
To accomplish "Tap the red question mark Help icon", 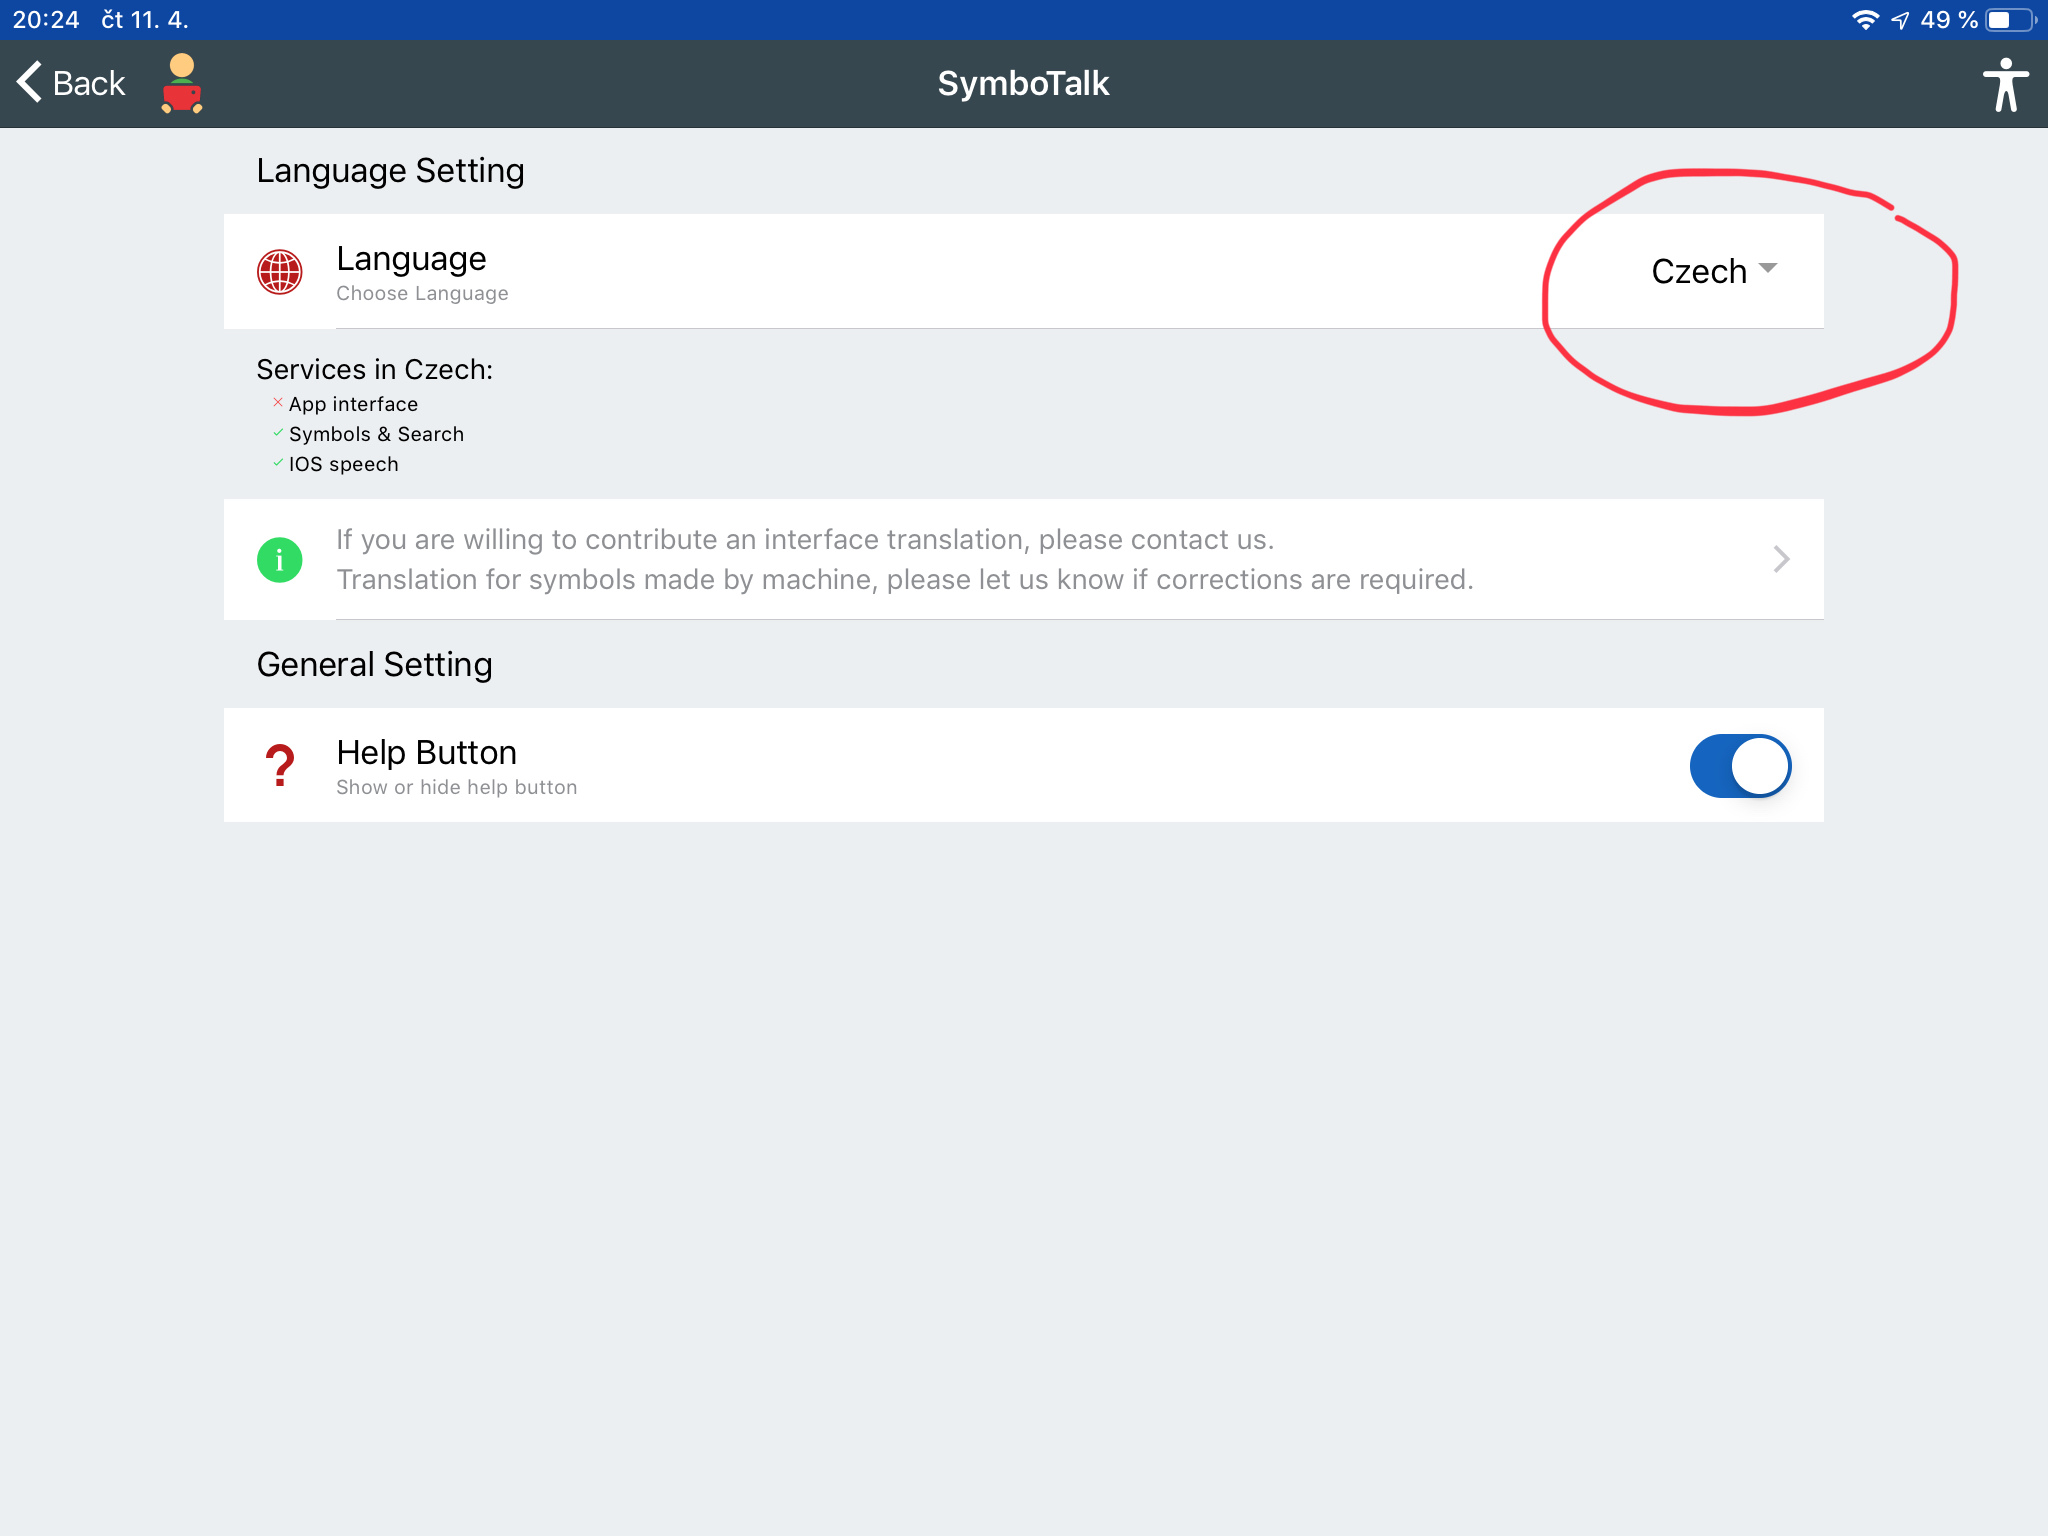I will click(x=280, y=766).
